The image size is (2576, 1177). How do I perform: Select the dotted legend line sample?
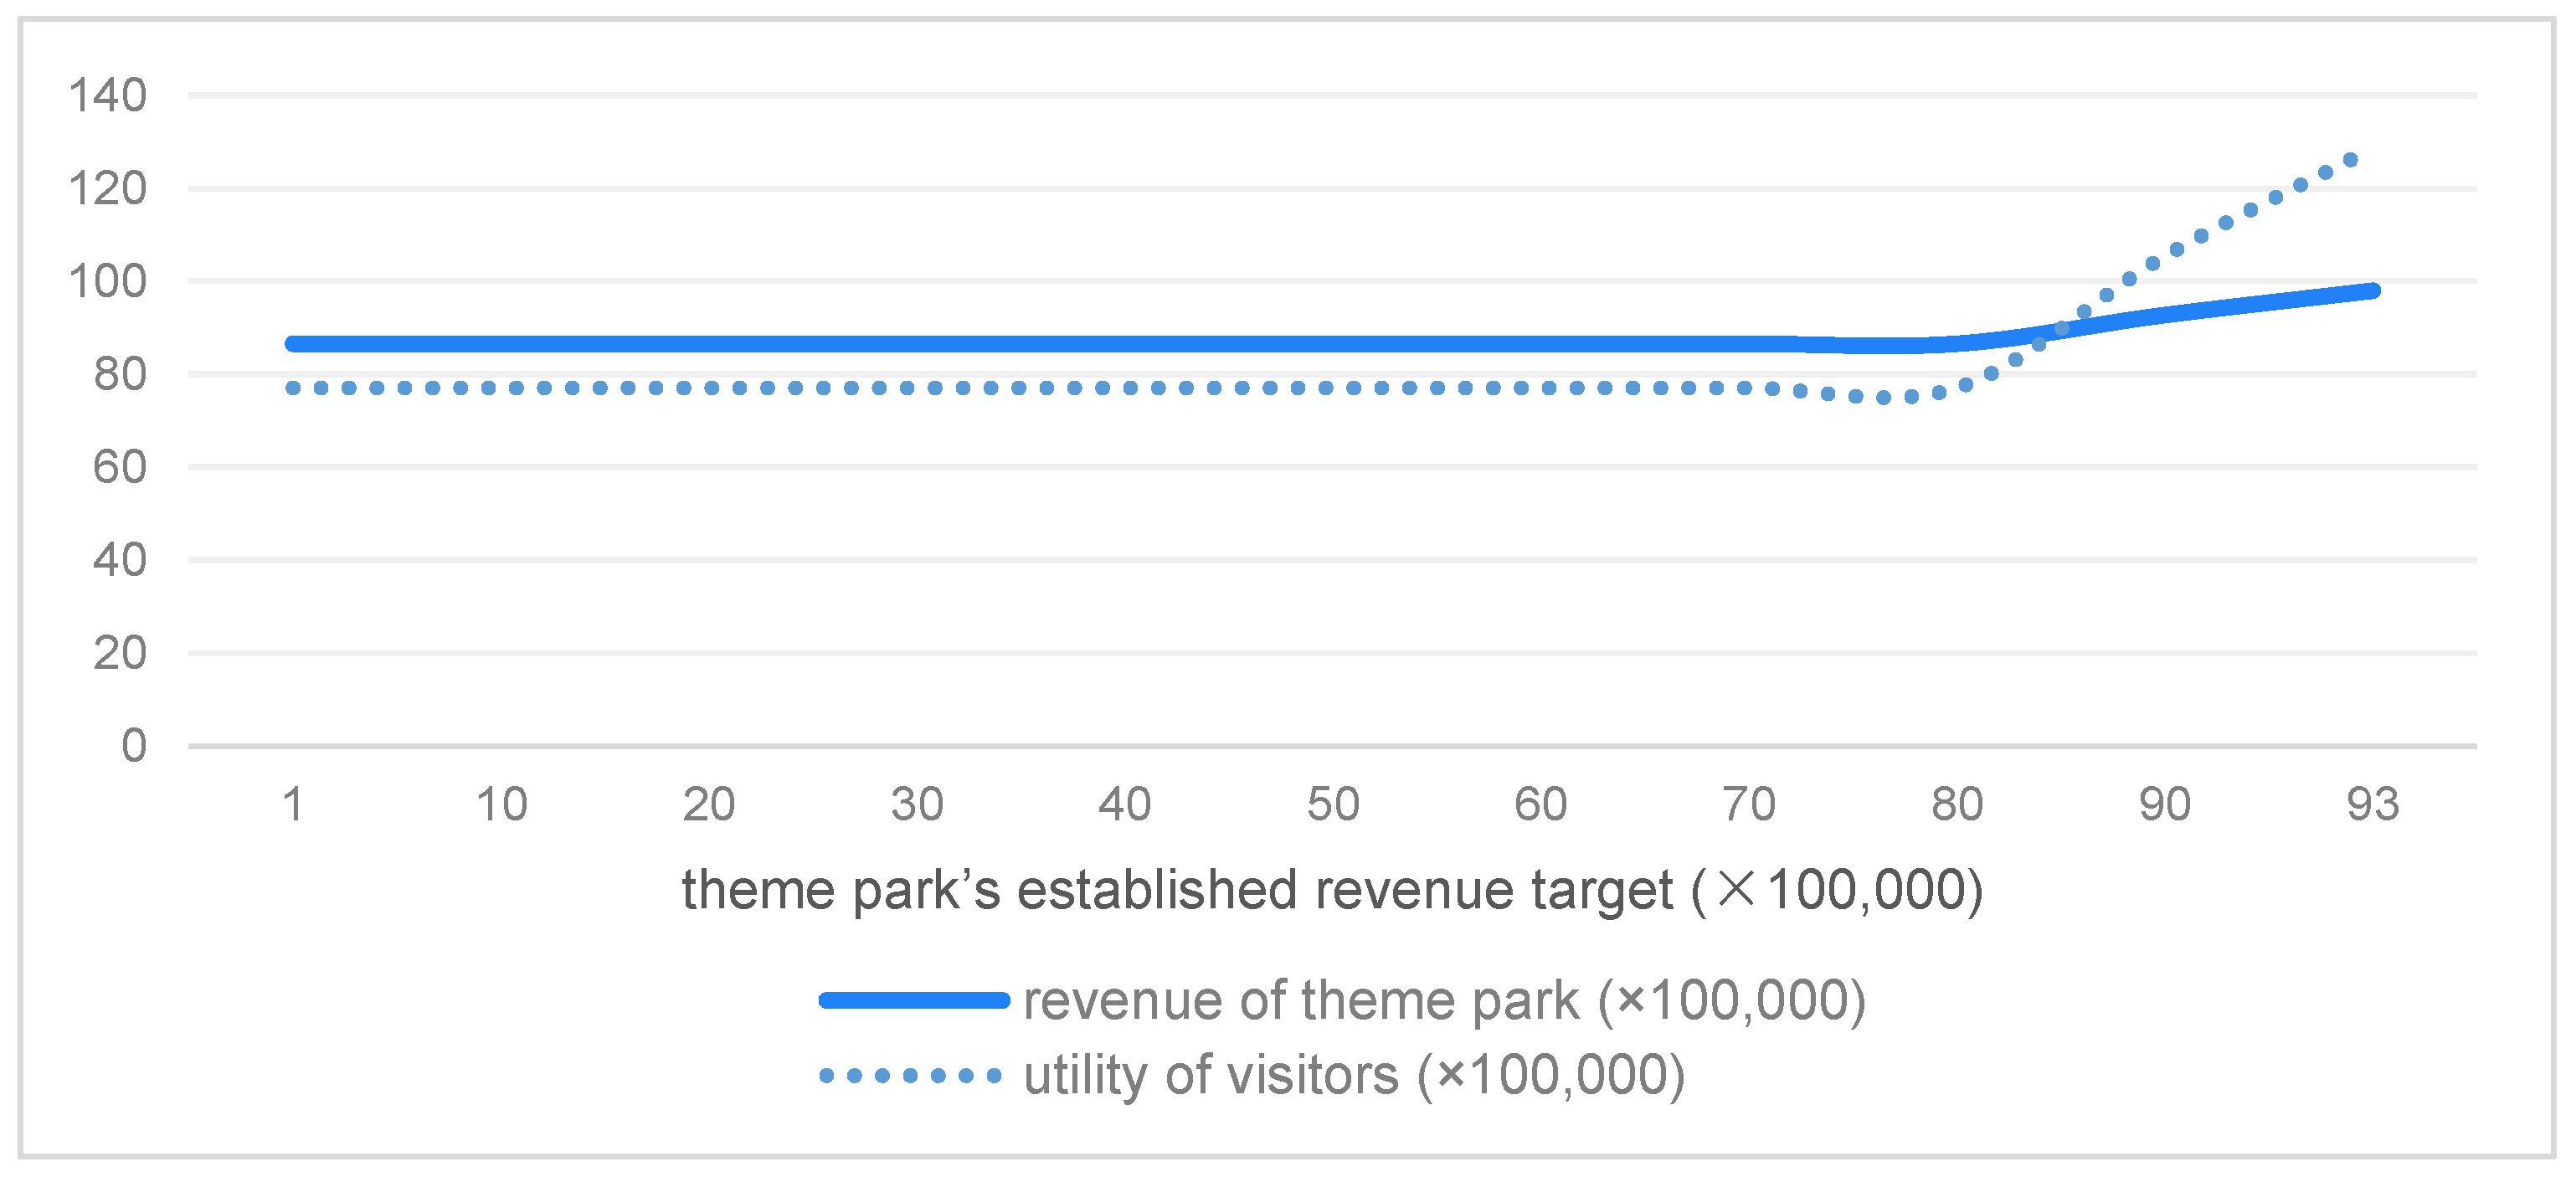(x=910, y=1076)
